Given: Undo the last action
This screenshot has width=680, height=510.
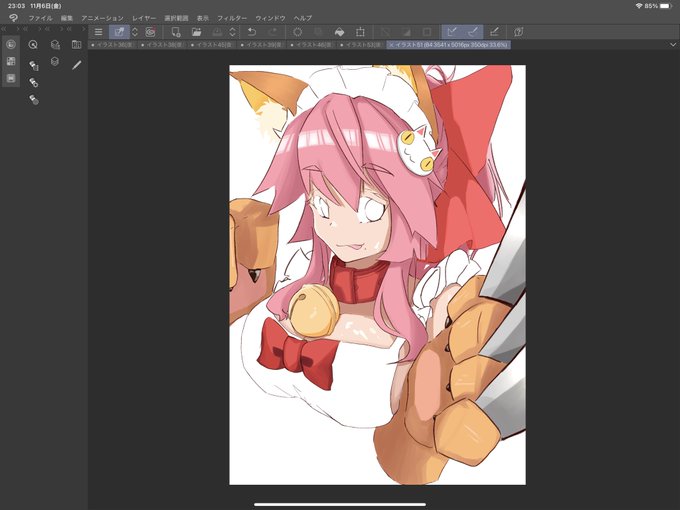Looking at the screenshot, I should coord(252,32).
